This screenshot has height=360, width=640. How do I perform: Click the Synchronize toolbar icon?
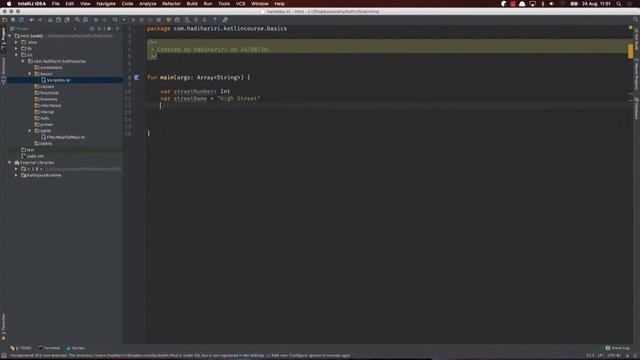pos(21,20)
